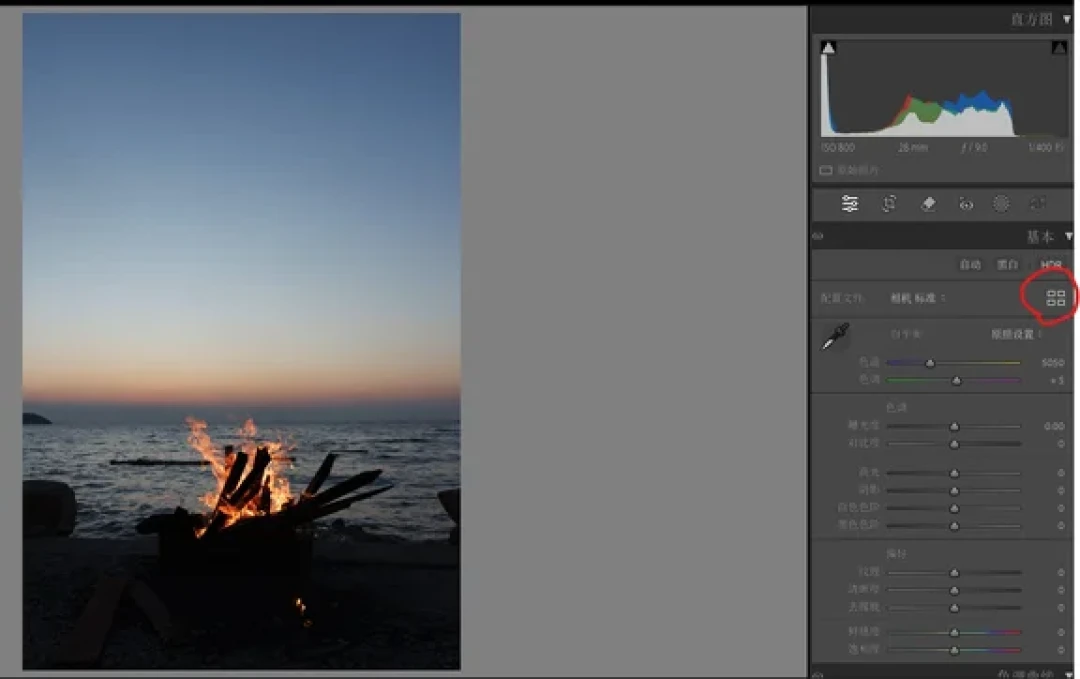Click the 自动 auto tone button

[970, 264]
